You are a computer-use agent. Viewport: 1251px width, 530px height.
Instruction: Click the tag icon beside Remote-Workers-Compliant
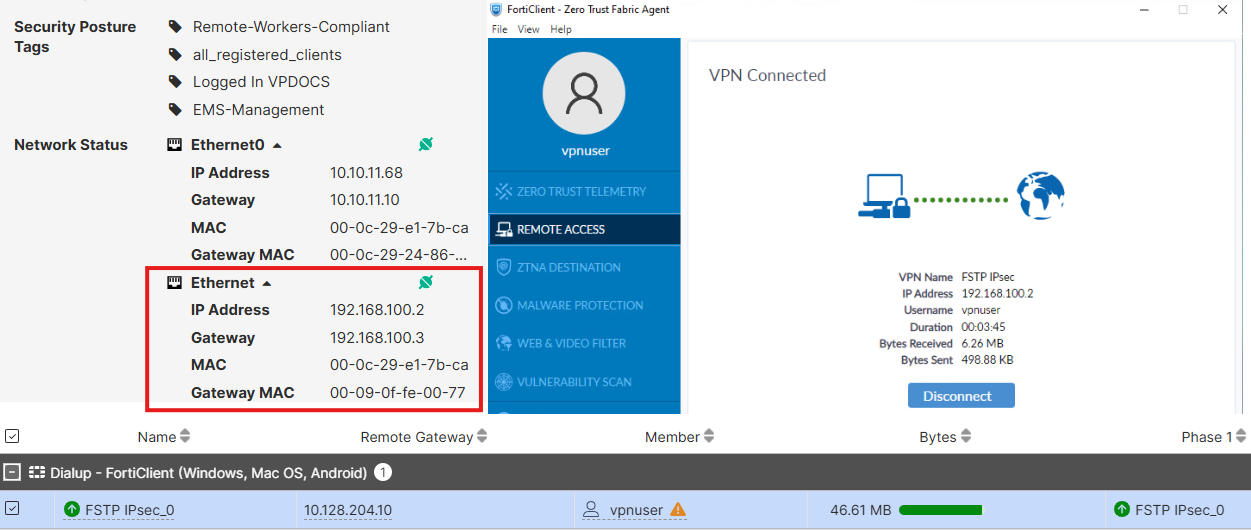tap(176, 27)
